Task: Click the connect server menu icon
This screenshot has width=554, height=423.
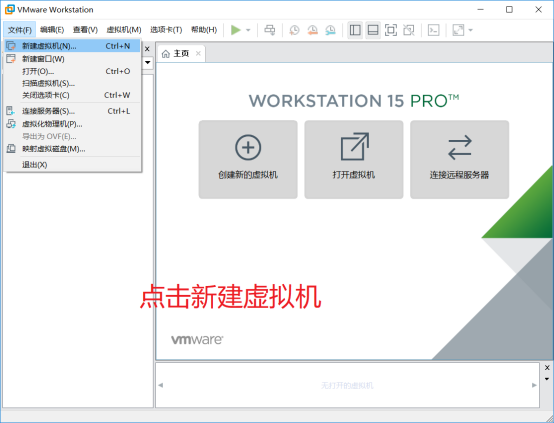Action: 11,111
